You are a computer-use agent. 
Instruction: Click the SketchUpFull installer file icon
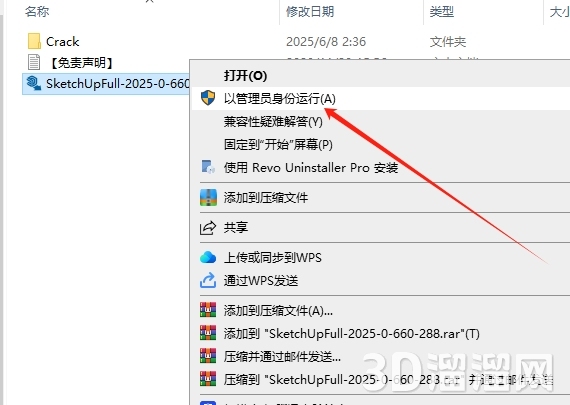[x=34, y=83]
